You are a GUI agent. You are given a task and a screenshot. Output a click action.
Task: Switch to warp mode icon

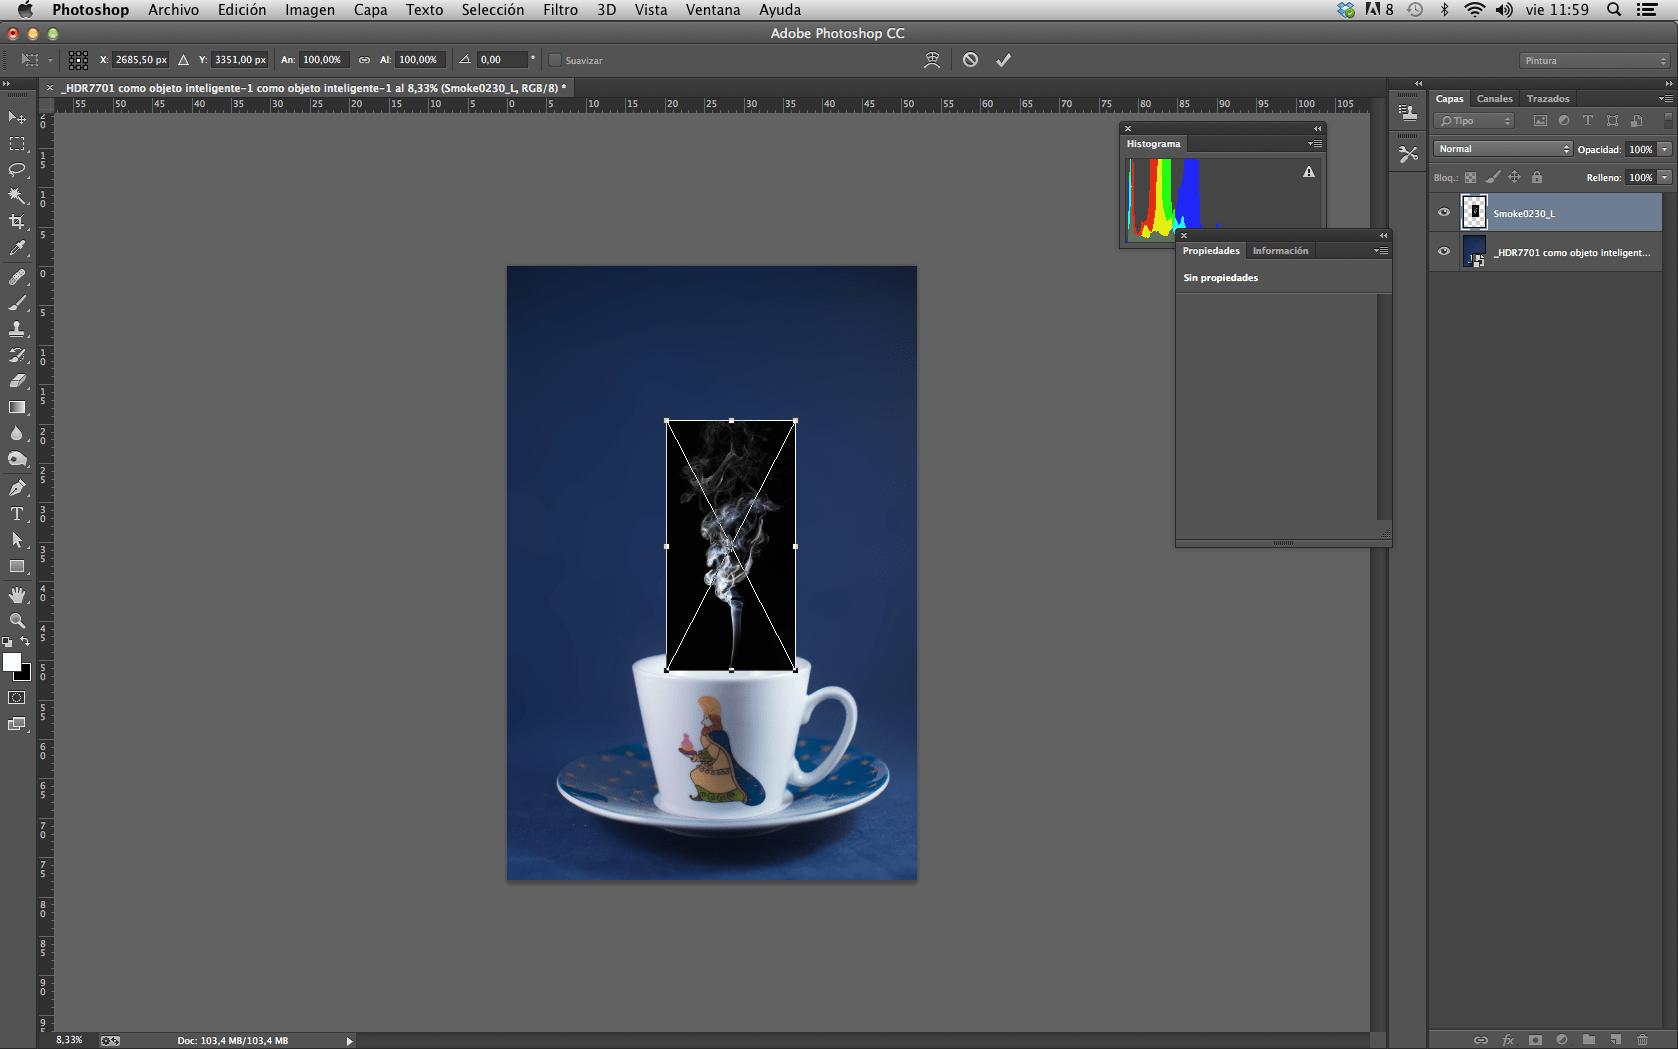click(932, 60)
